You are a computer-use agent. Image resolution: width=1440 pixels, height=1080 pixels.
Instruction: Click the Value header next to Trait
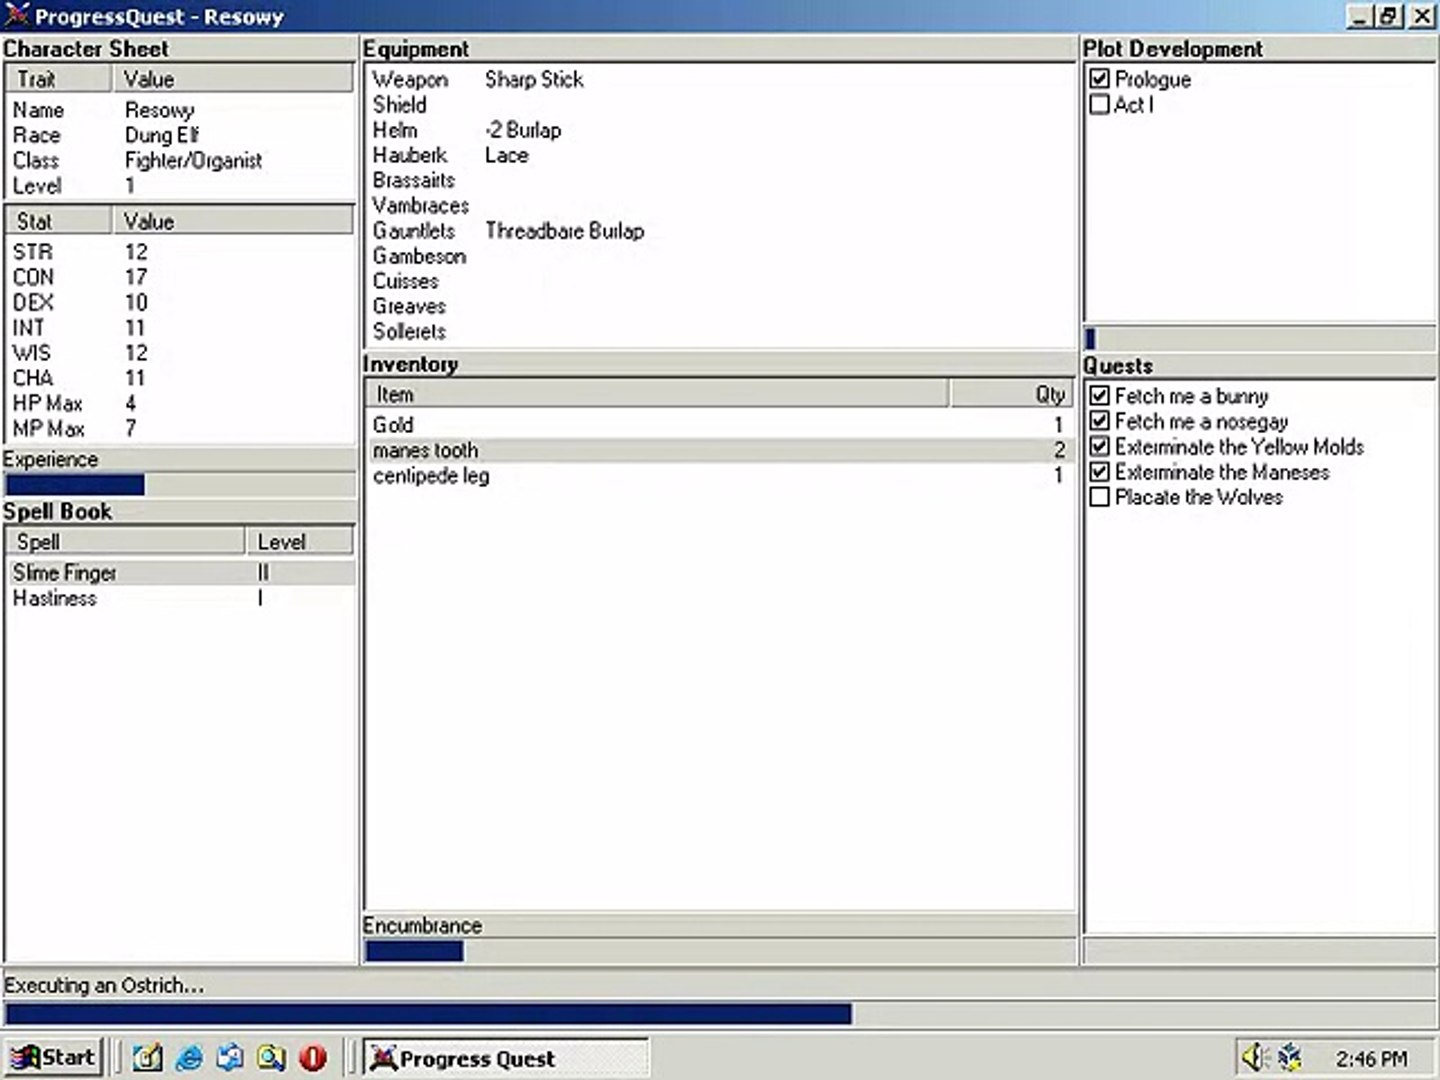233,79
